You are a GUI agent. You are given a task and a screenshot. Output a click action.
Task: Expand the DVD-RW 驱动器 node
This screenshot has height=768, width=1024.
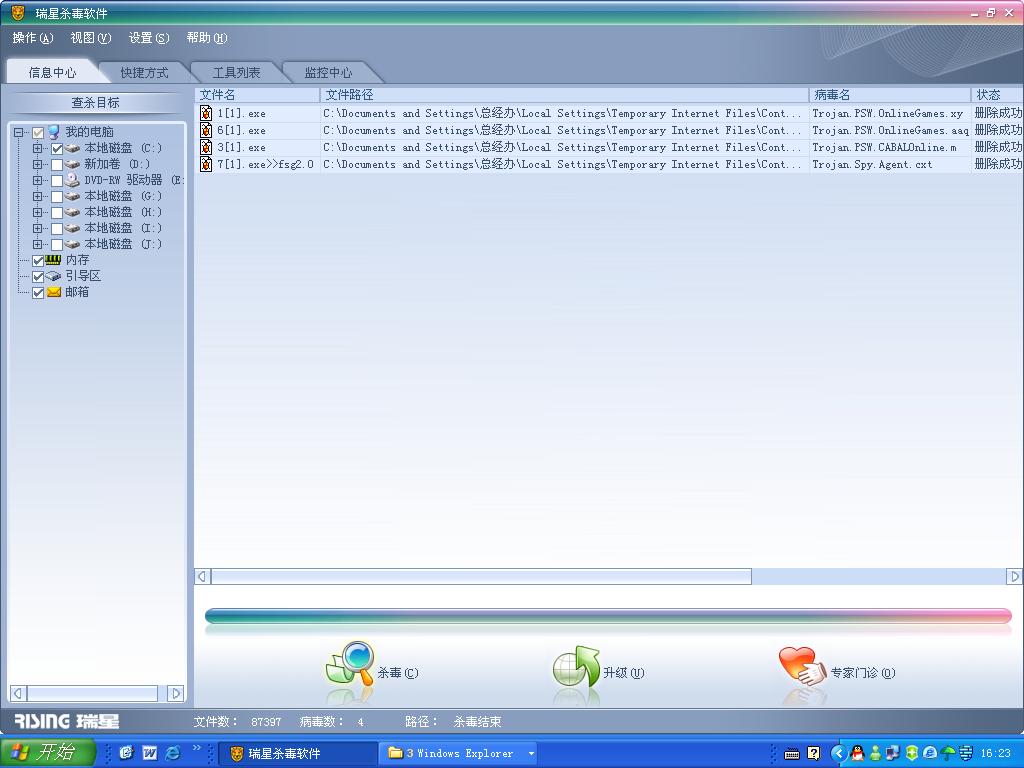[37, 180]
